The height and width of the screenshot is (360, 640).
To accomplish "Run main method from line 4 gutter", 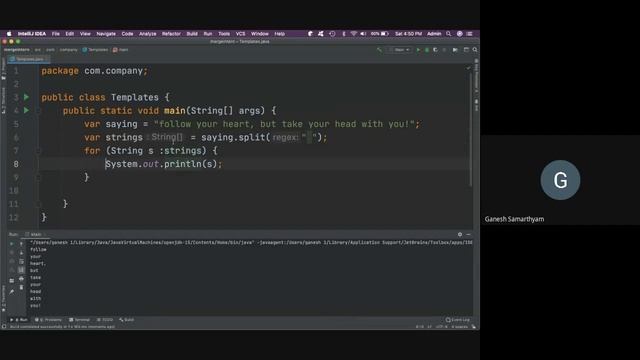I will click(27, 111).
